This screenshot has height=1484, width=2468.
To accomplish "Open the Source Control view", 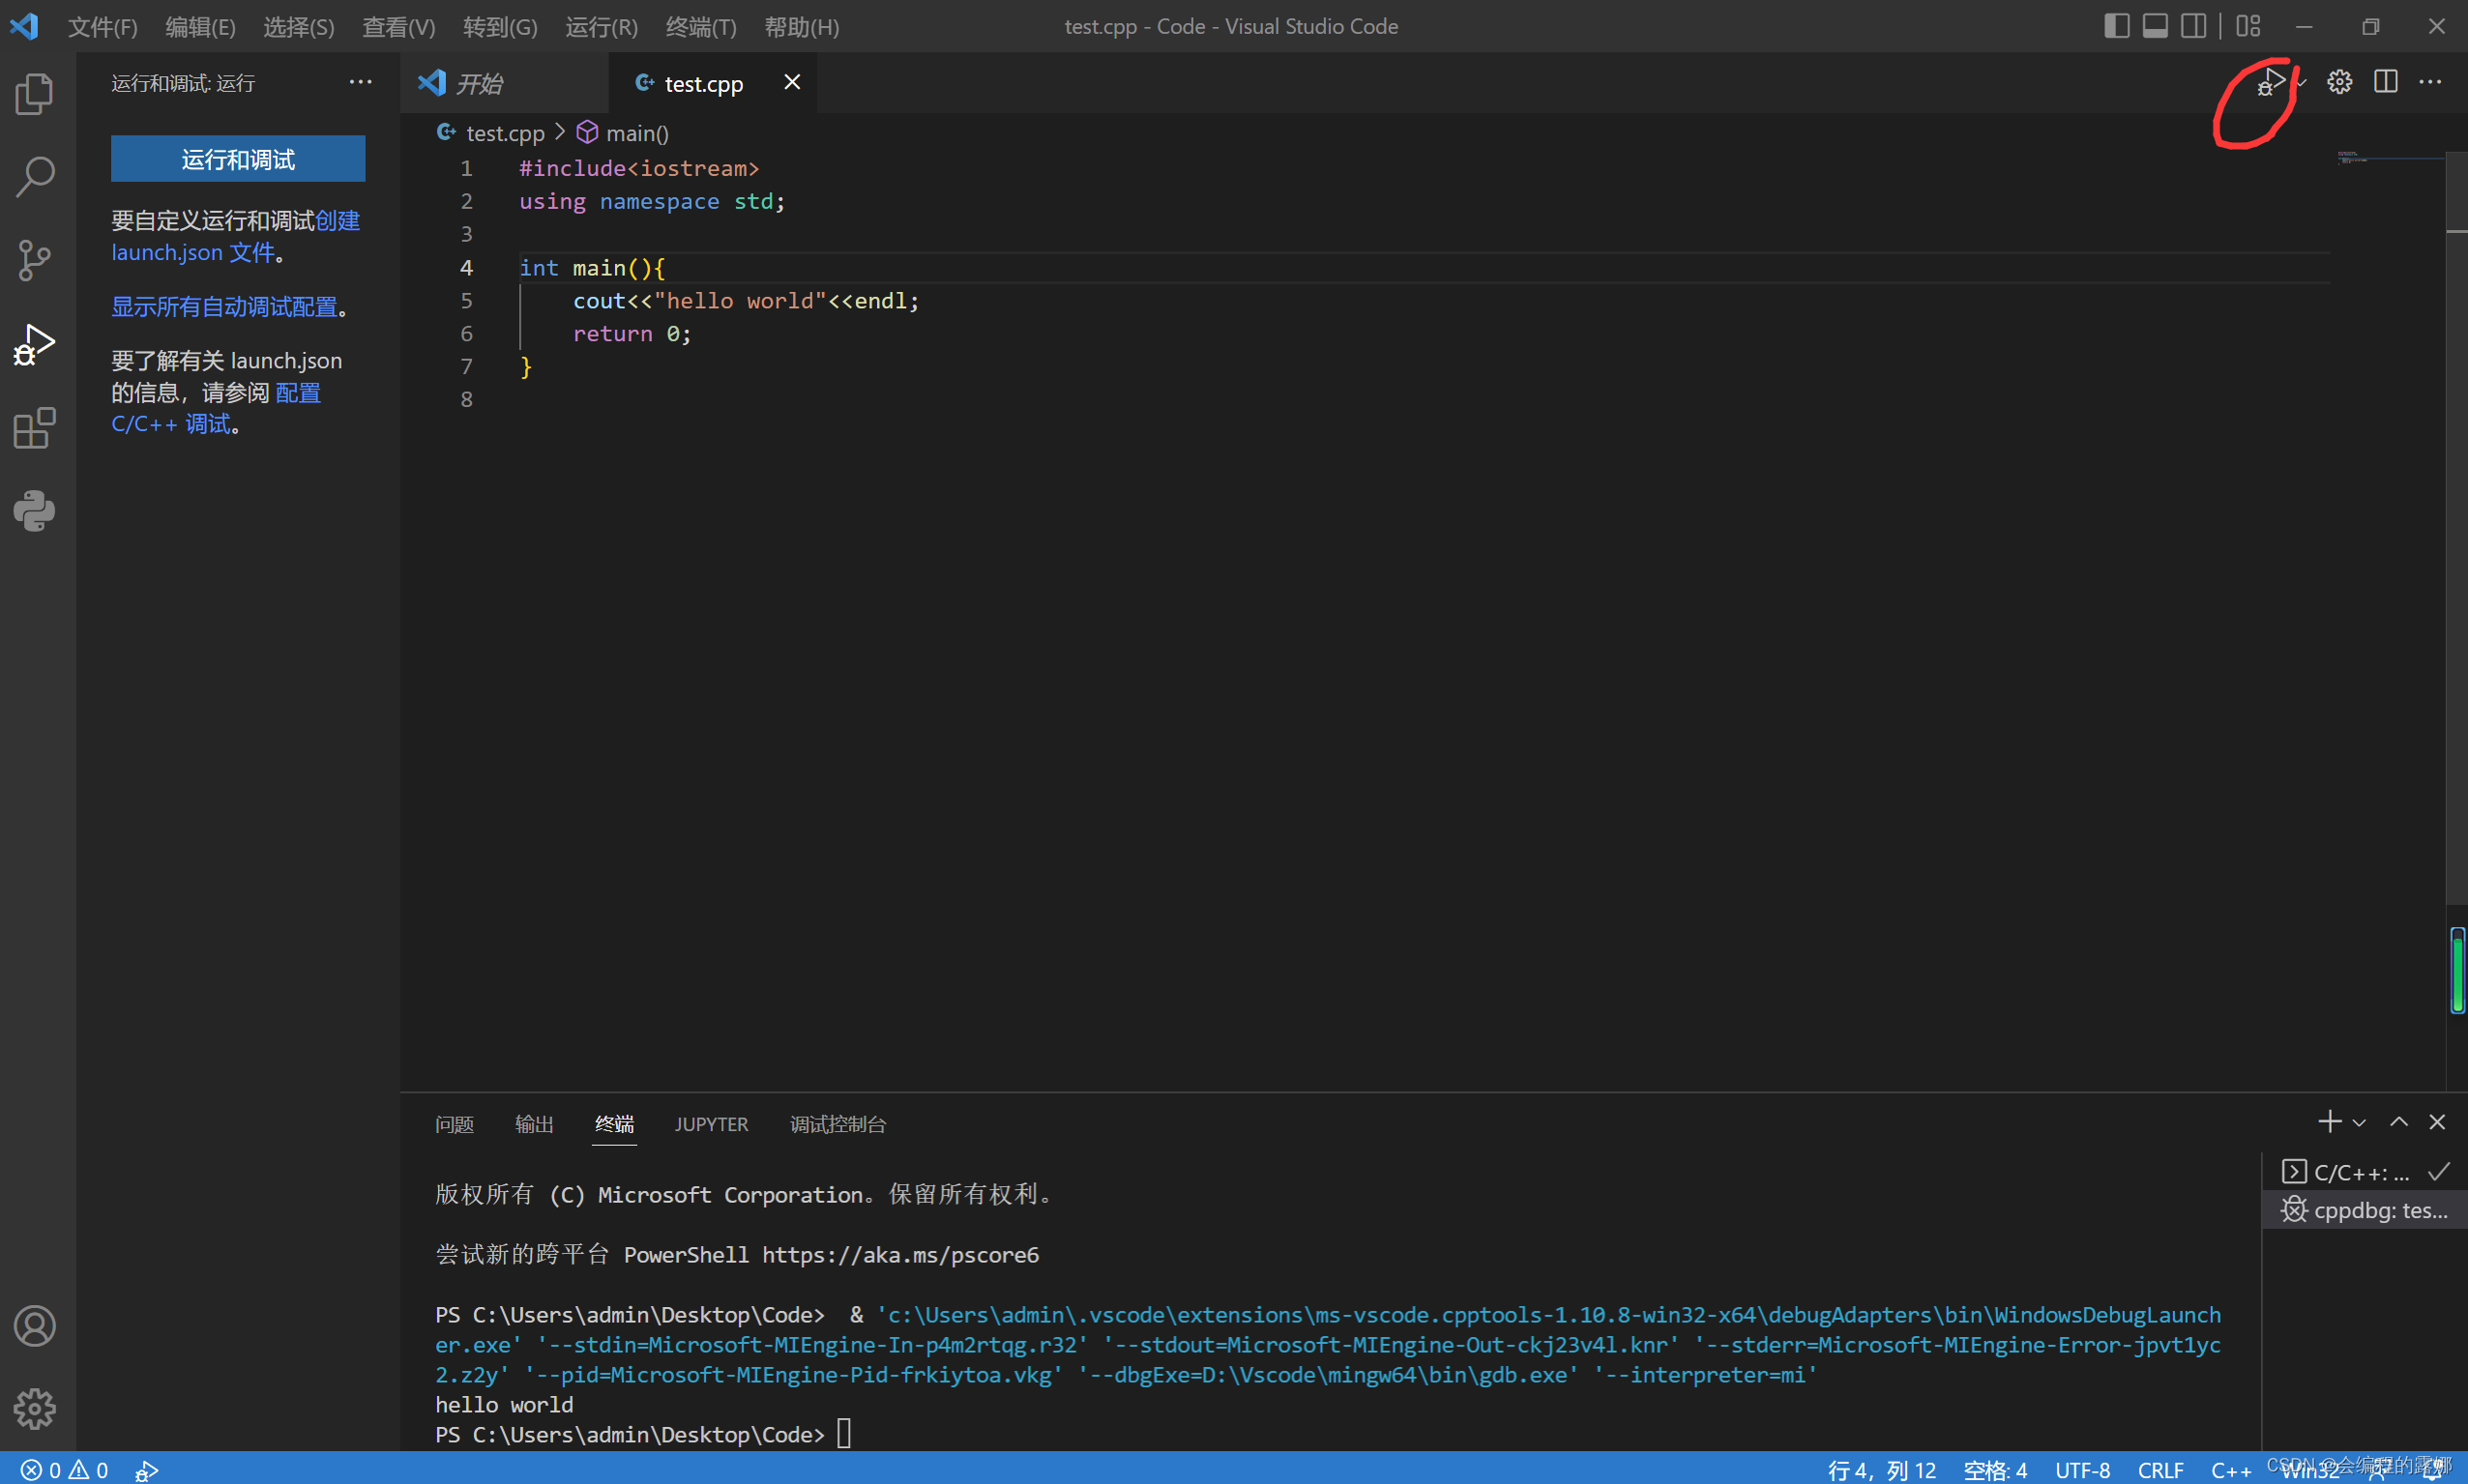I will click(35, 260).
